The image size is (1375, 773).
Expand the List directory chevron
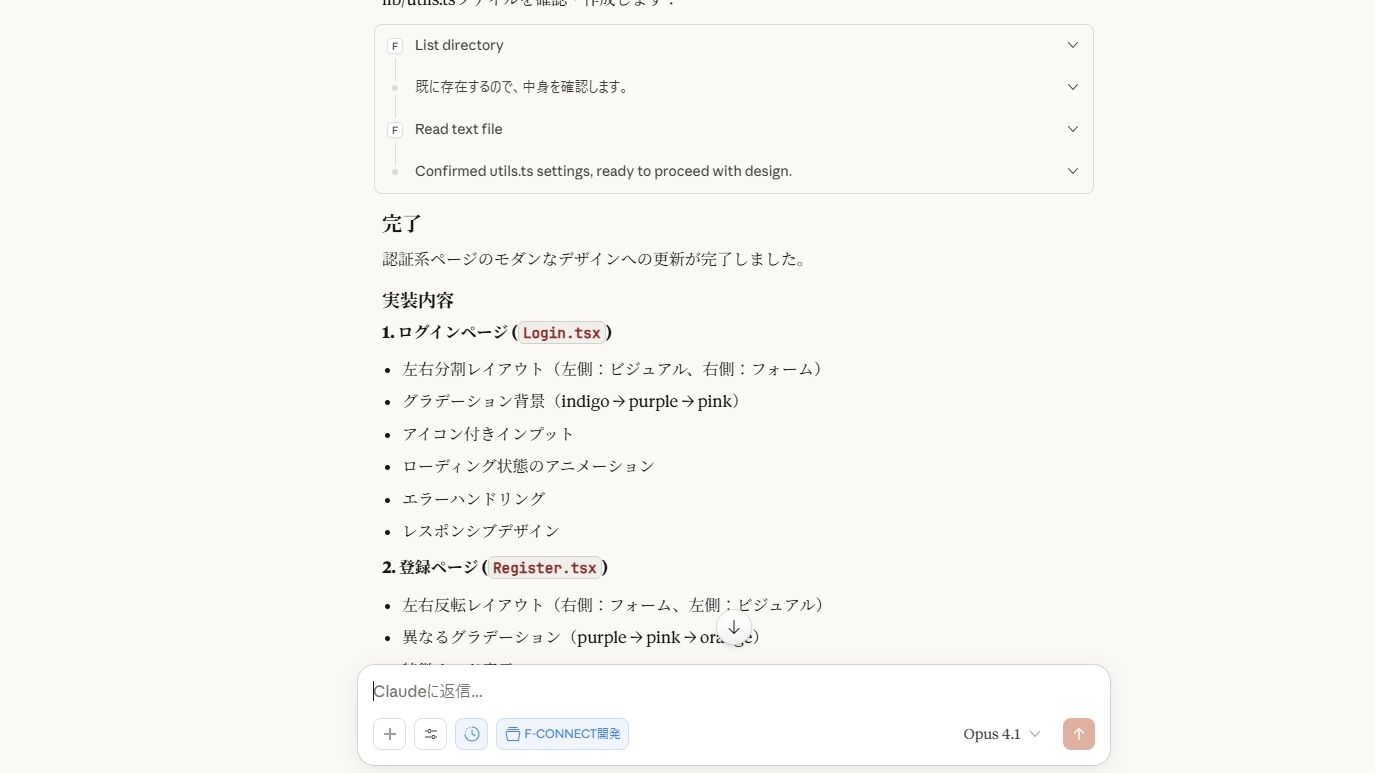coord(1073,45)
